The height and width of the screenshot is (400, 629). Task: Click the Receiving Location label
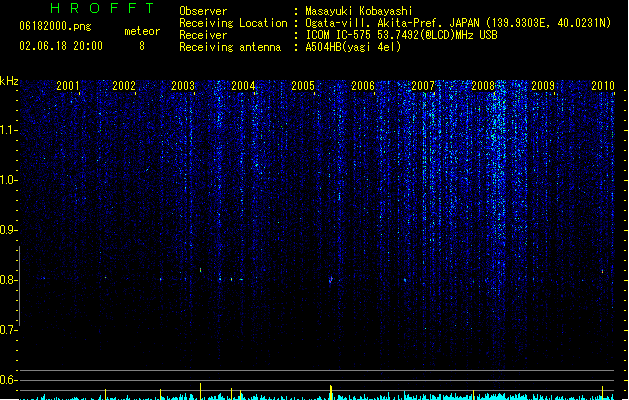tap(233, 23)
